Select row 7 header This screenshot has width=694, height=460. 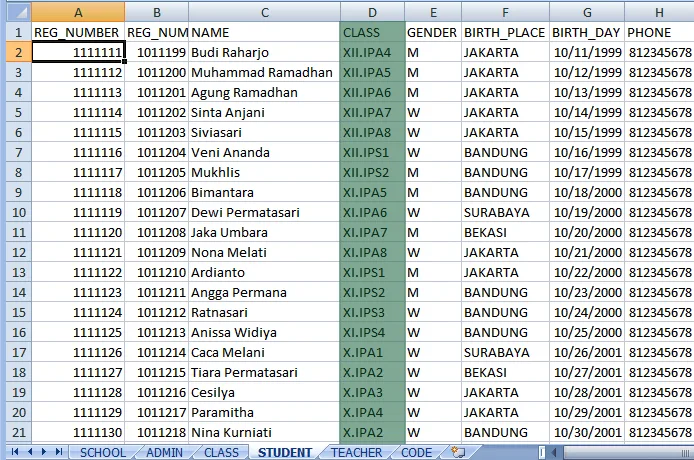(x=18, y=152)
